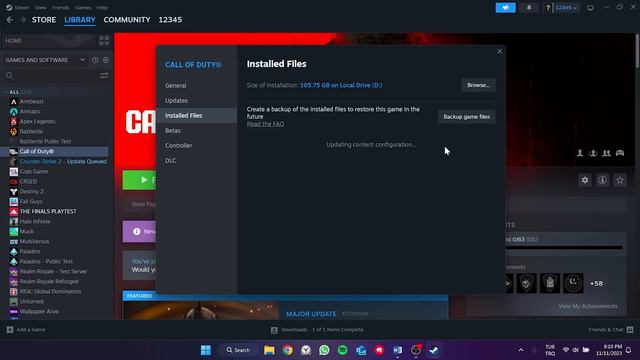Open the game info icon

pyautogui.click(x=602, y=180)
